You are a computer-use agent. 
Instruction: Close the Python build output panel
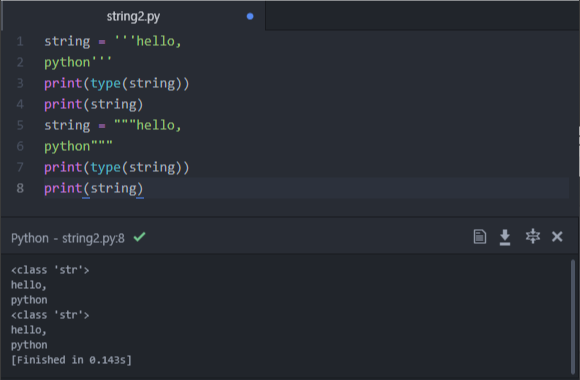click(557, 236)
